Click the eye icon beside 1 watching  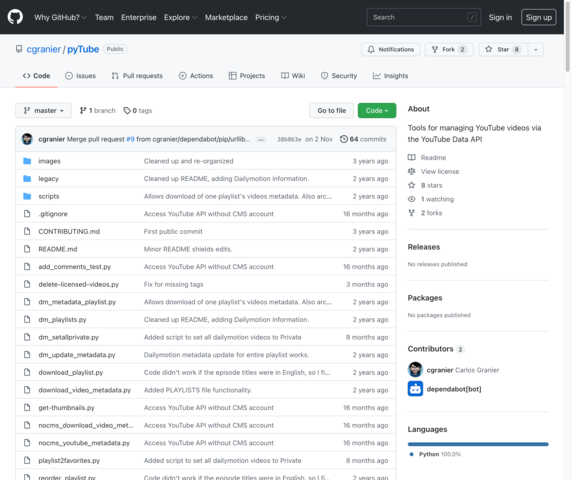411,199
